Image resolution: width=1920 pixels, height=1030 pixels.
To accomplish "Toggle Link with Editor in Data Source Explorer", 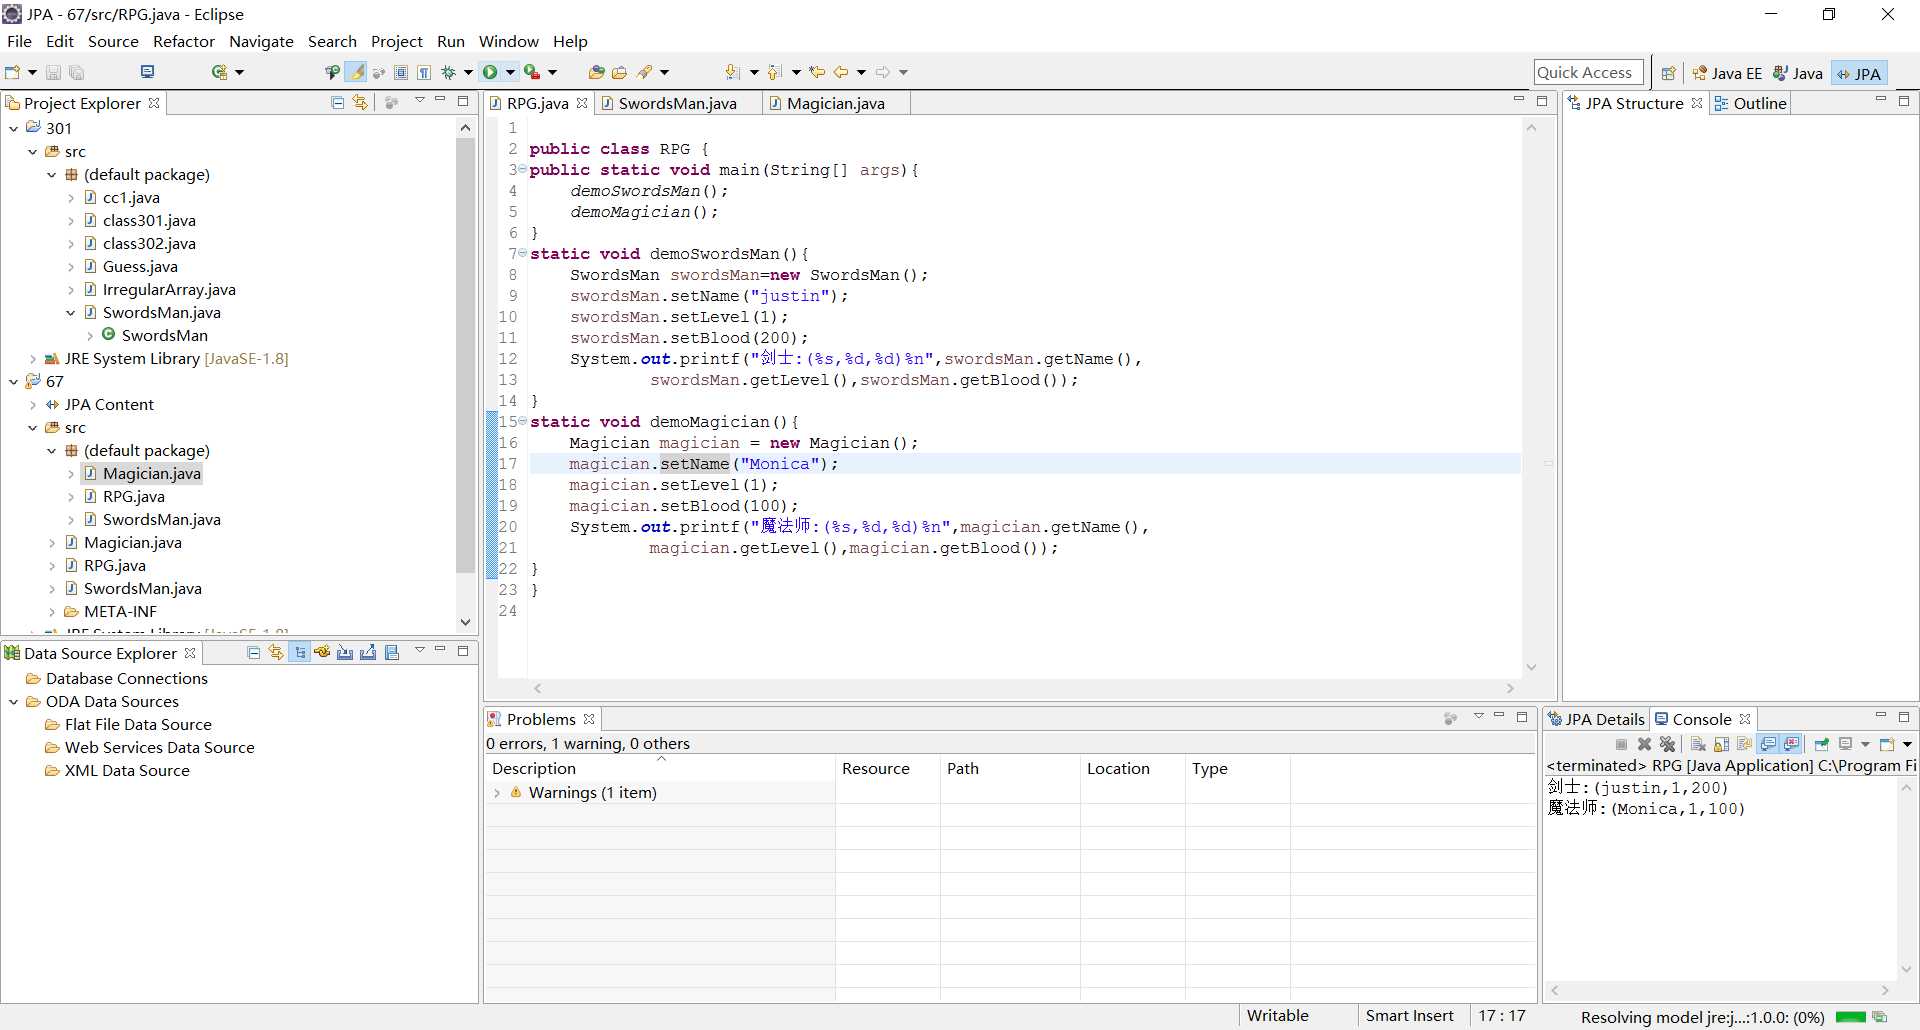I will coord(276,652).
